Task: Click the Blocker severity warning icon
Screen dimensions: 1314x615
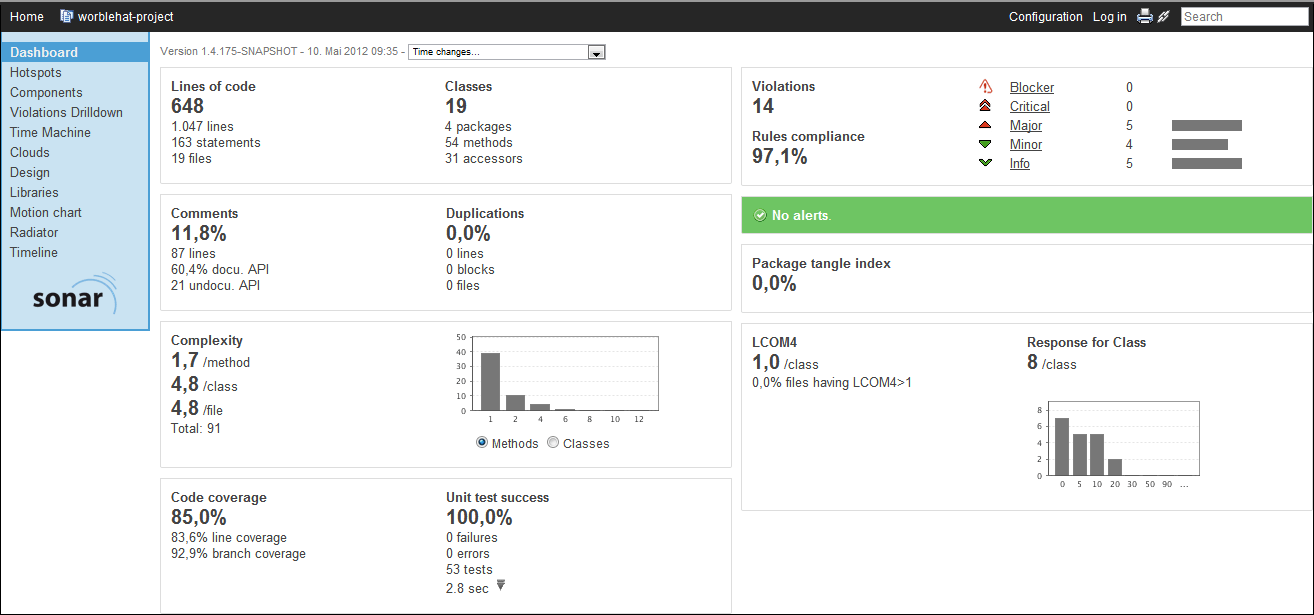Action: point(985,87)
